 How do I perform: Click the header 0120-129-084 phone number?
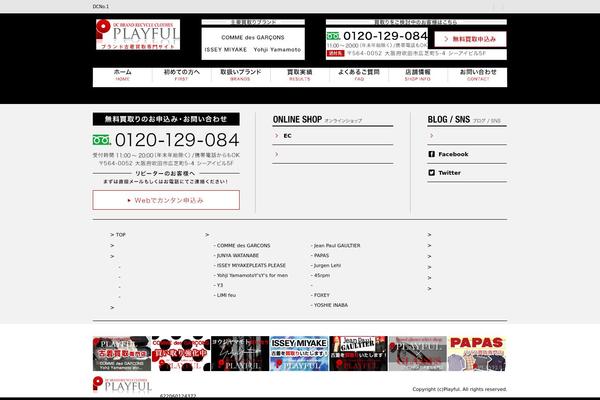pos(385,36)
